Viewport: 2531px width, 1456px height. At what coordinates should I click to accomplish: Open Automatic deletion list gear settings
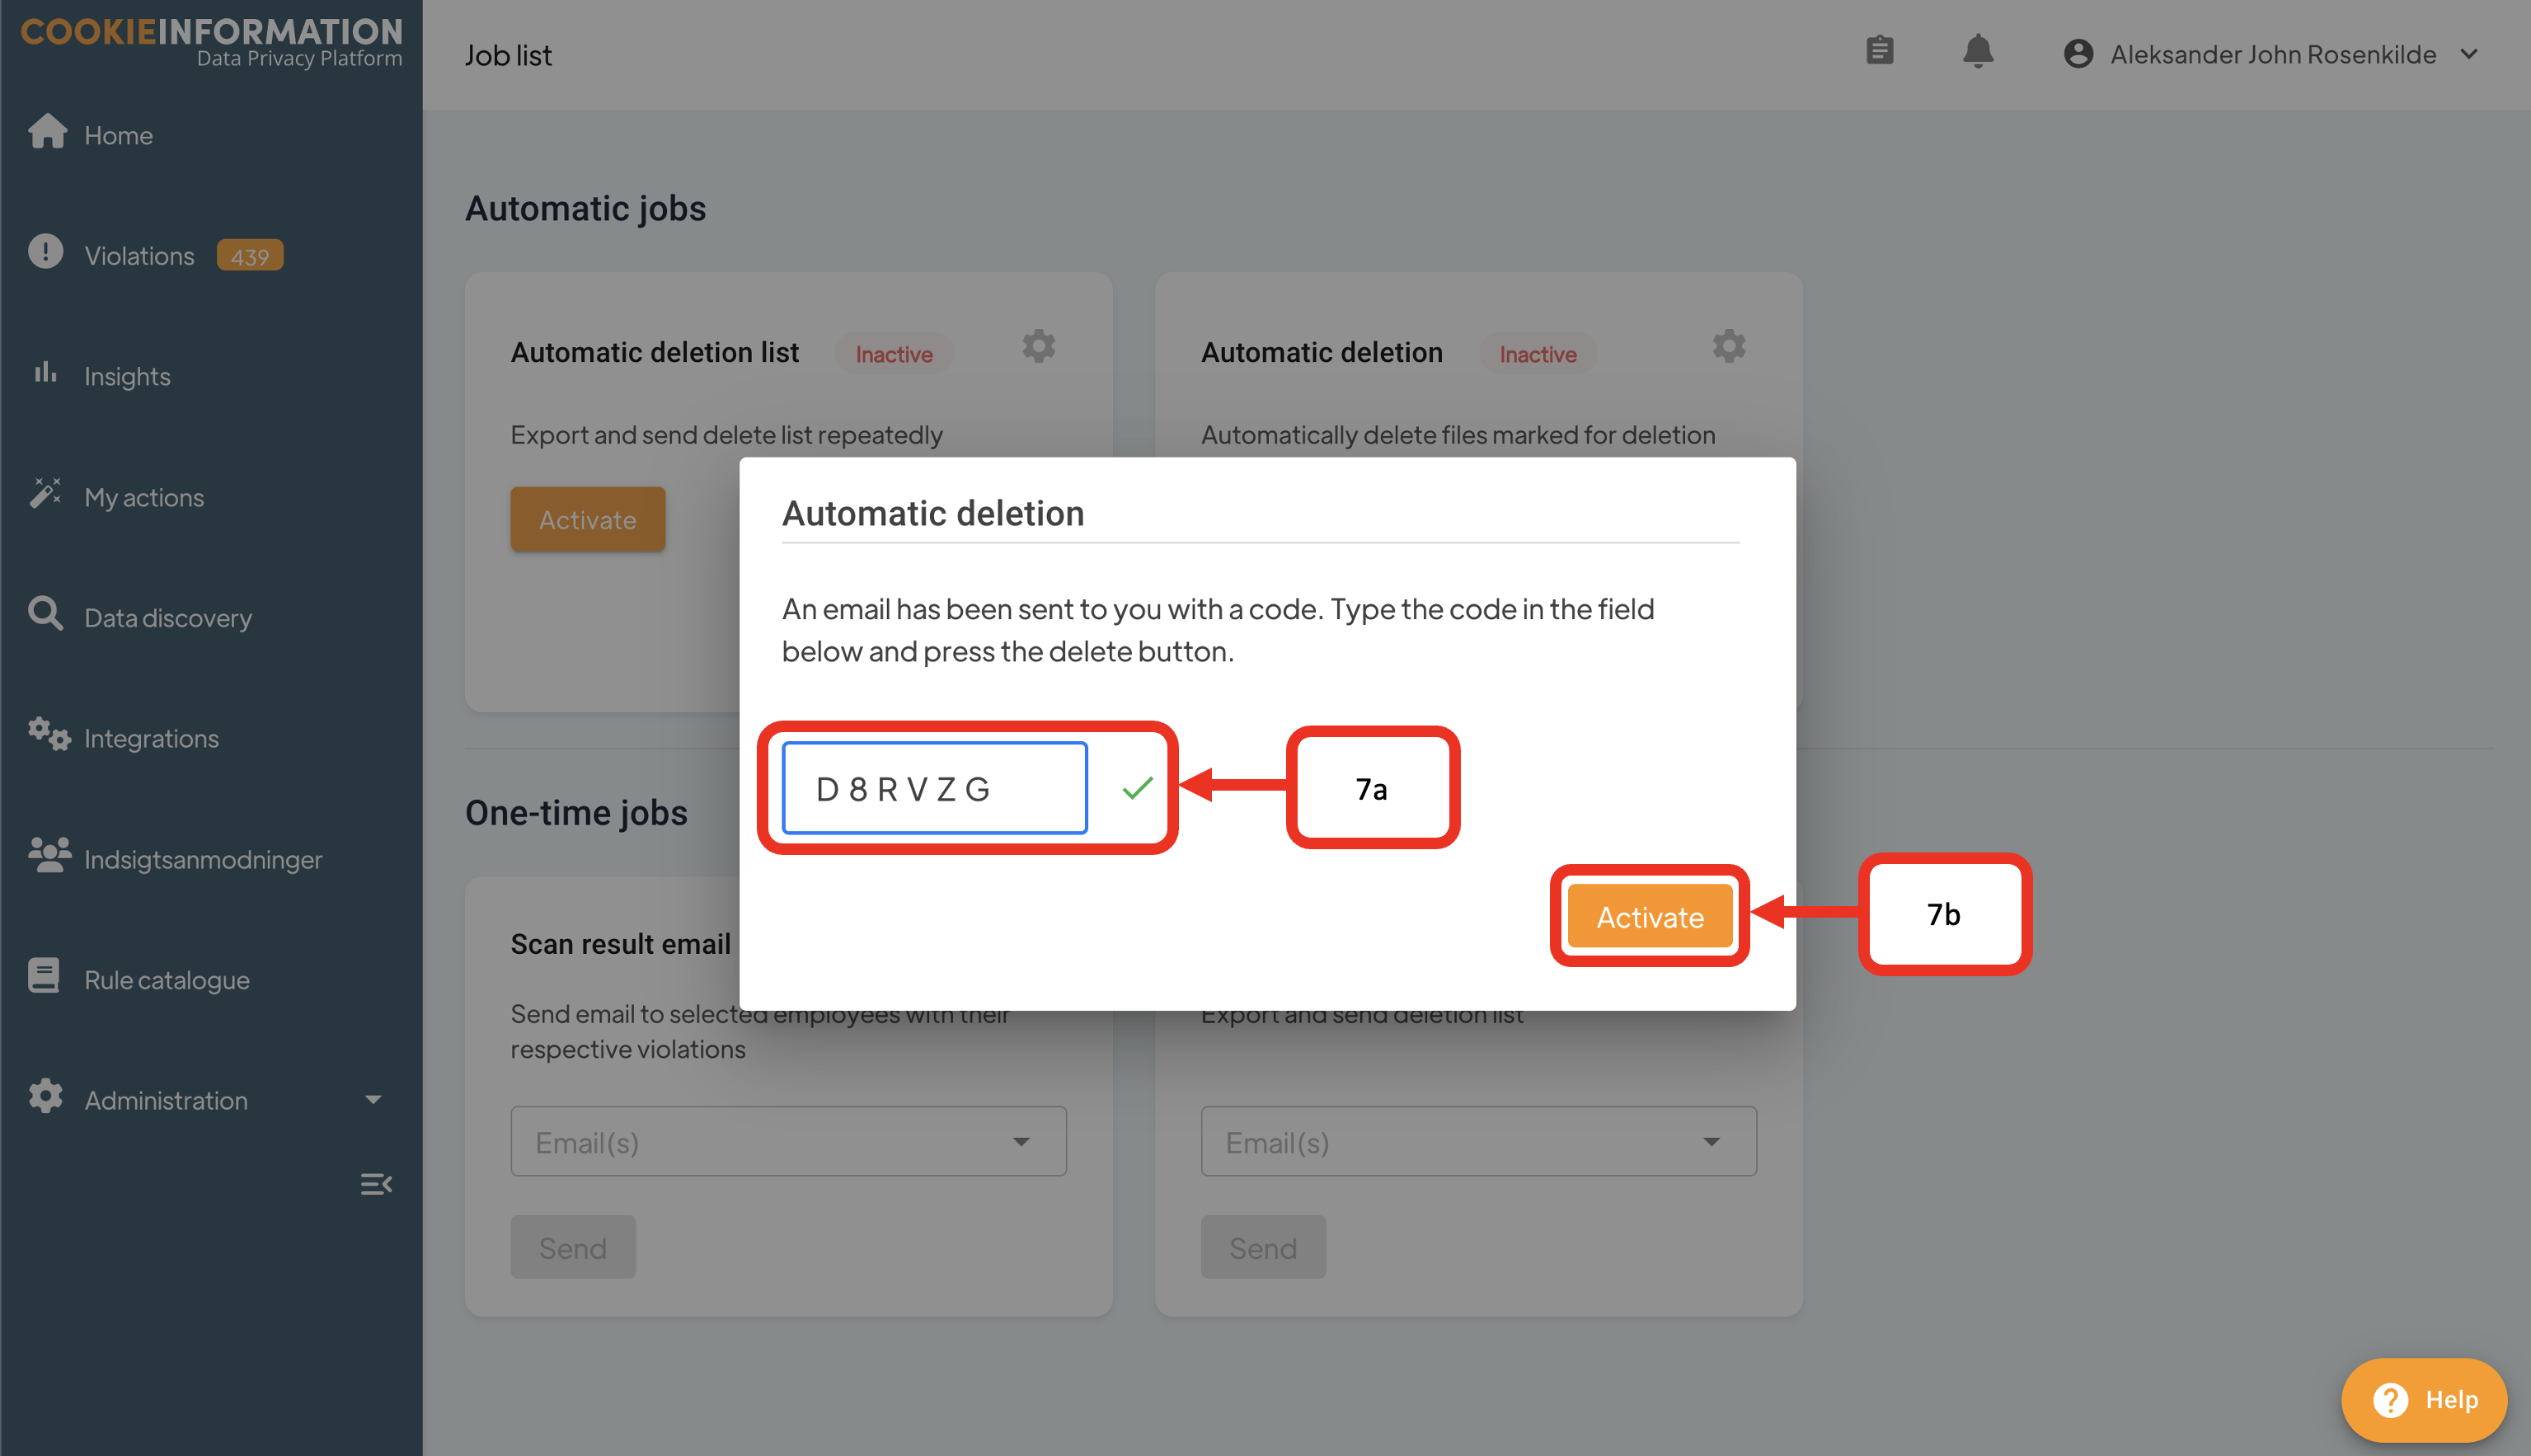tap(1038, 347)
